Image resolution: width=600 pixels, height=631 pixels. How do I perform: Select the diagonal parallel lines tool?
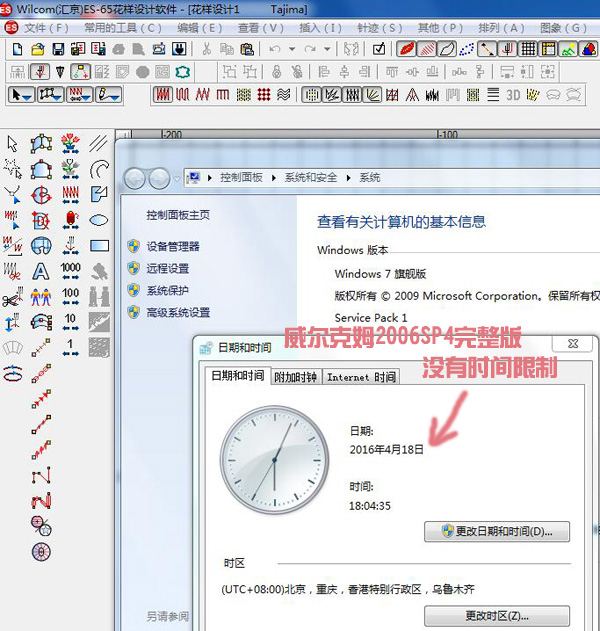tap(99, 143)
